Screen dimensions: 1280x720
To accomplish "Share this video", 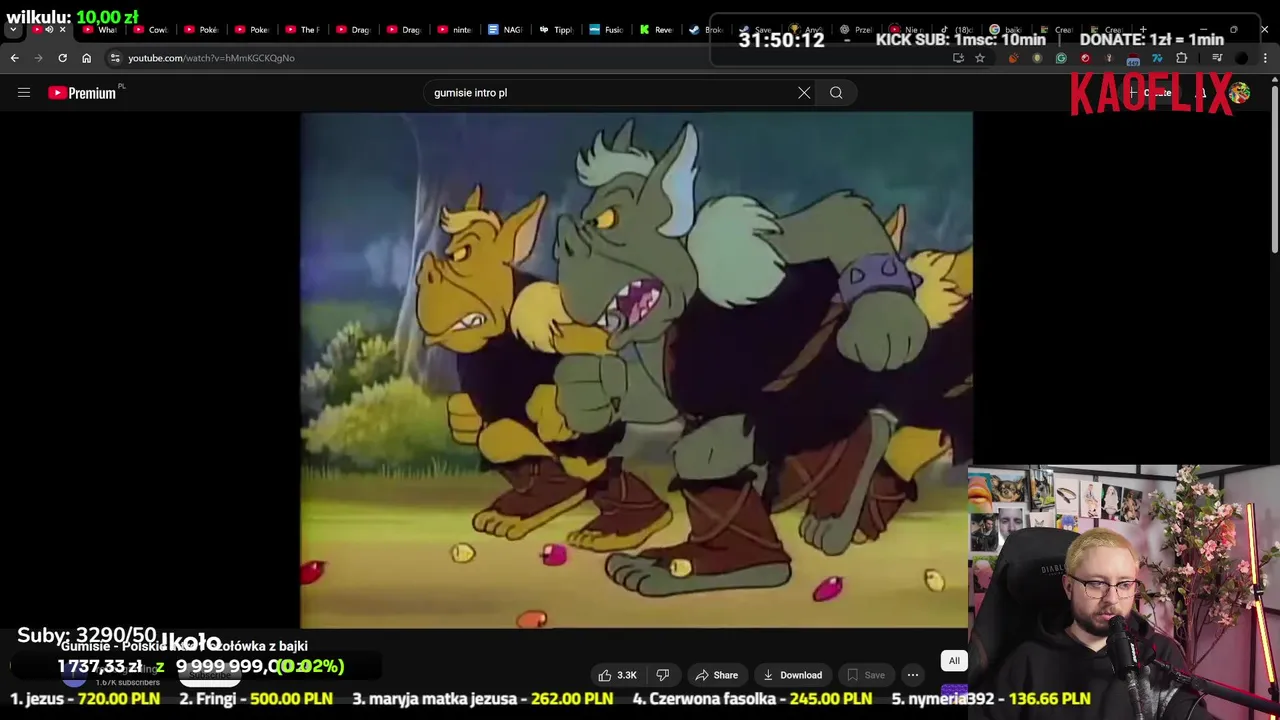I will point(716,675).
